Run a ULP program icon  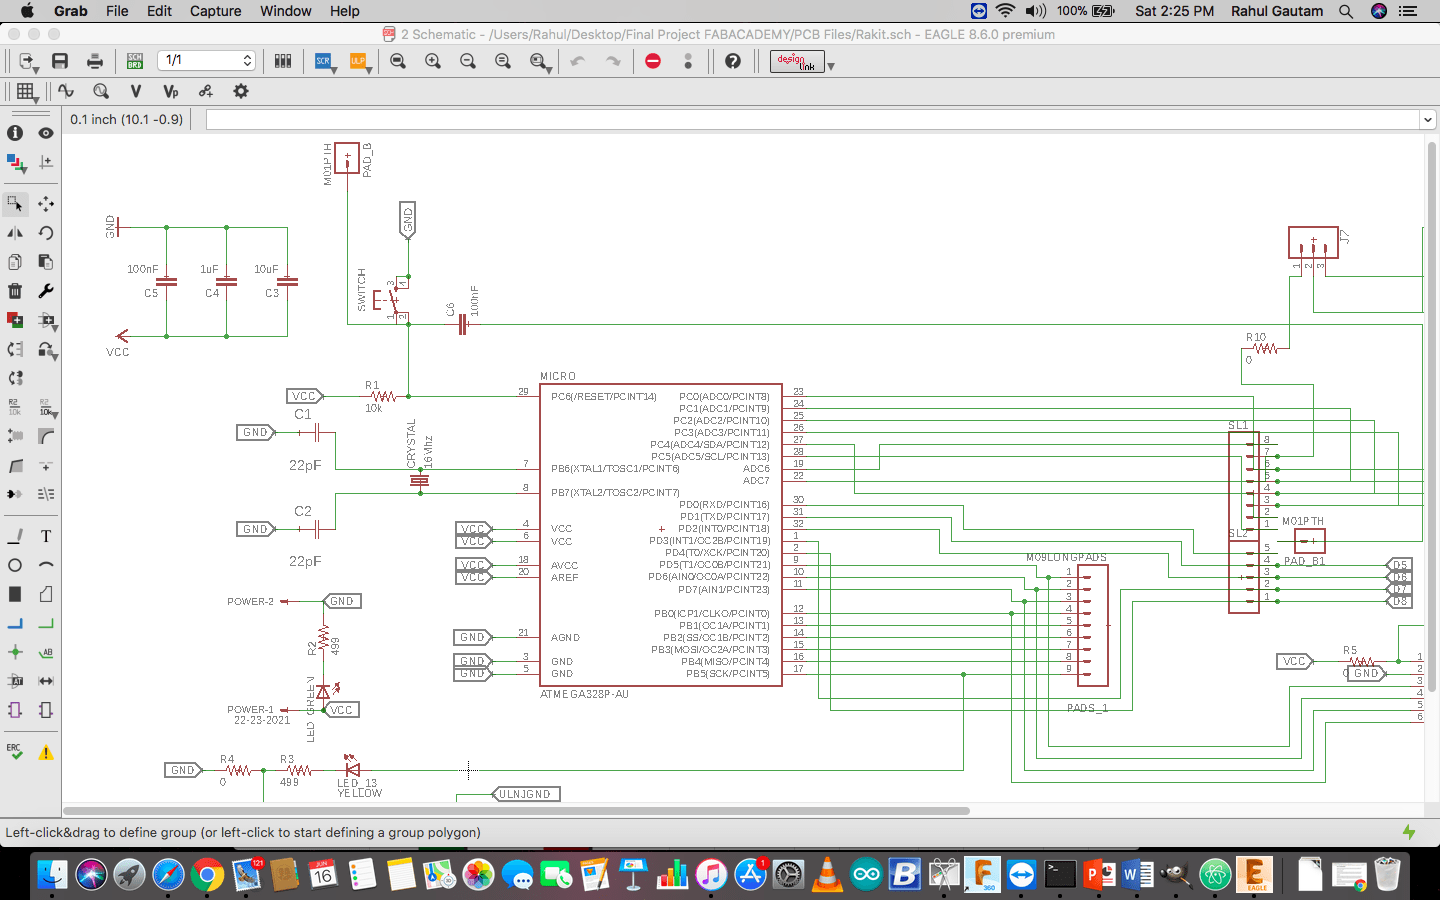coord(358,61)
